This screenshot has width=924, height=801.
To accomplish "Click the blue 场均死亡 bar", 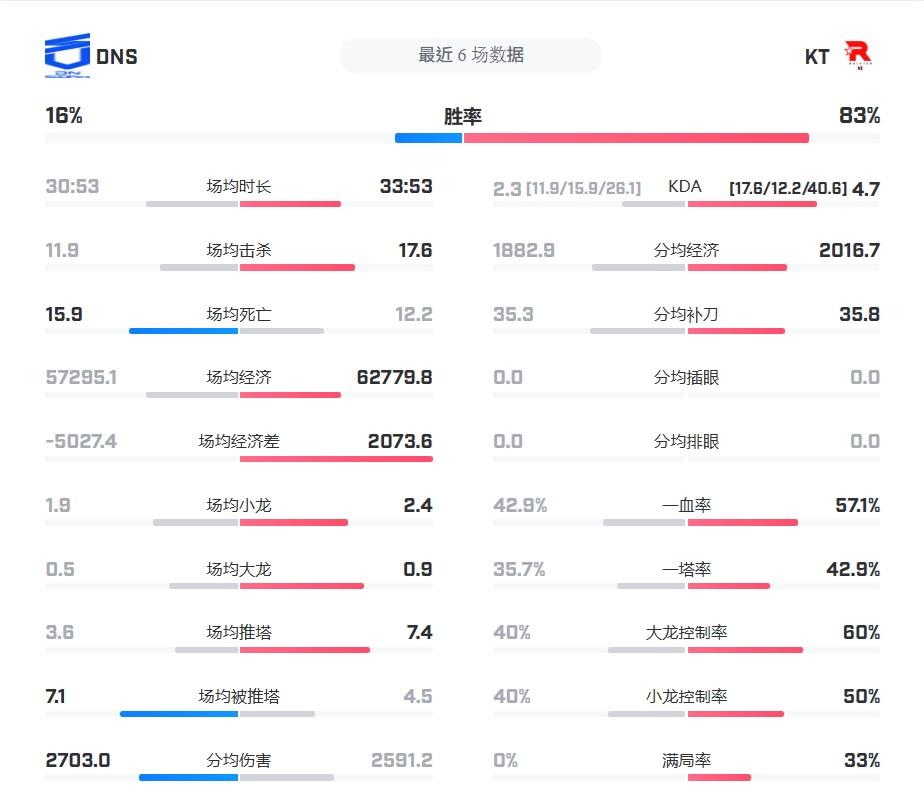I will click(x=184, y=331).
